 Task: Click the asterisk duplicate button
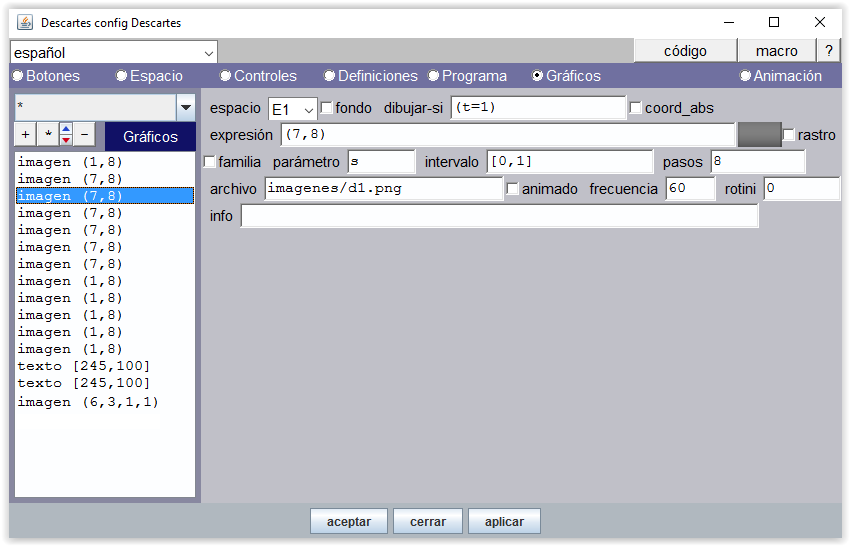click(x=47, y=135)
